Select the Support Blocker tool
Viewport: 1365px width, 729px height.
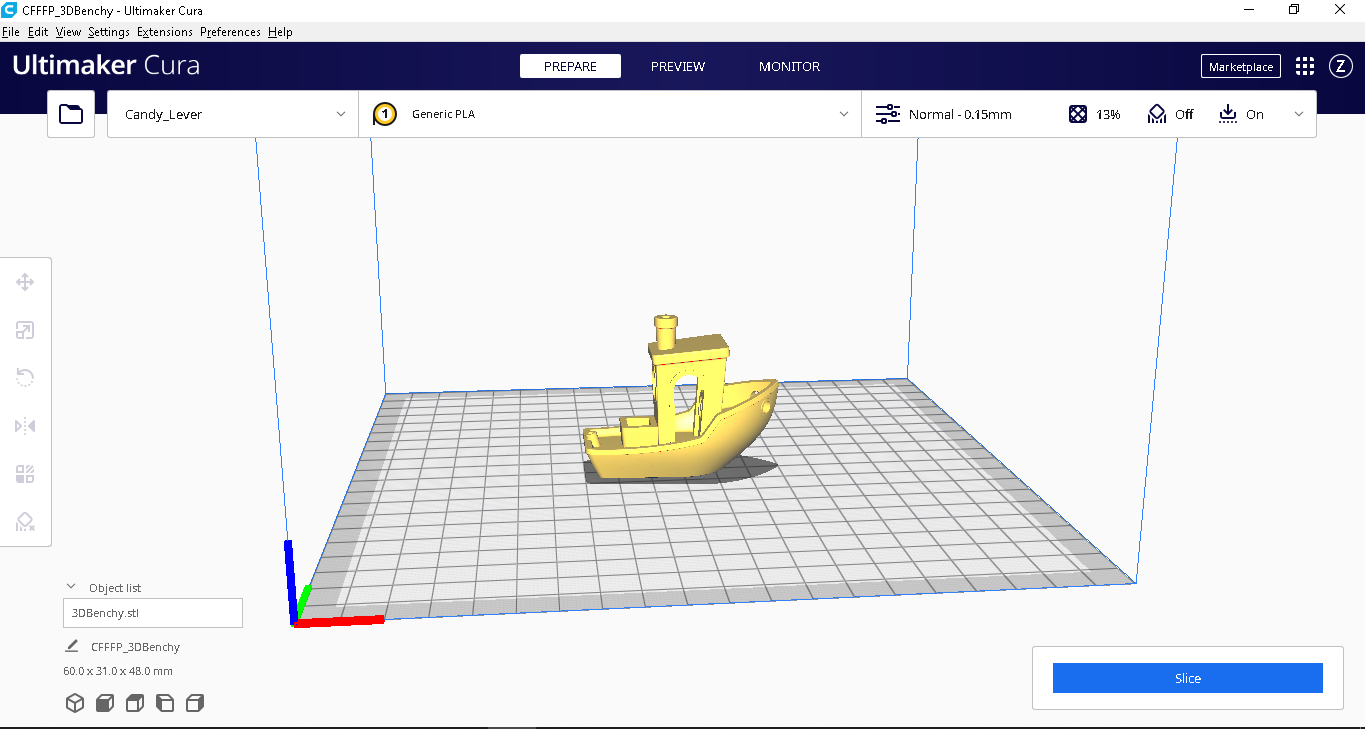[x=25, y=522]
